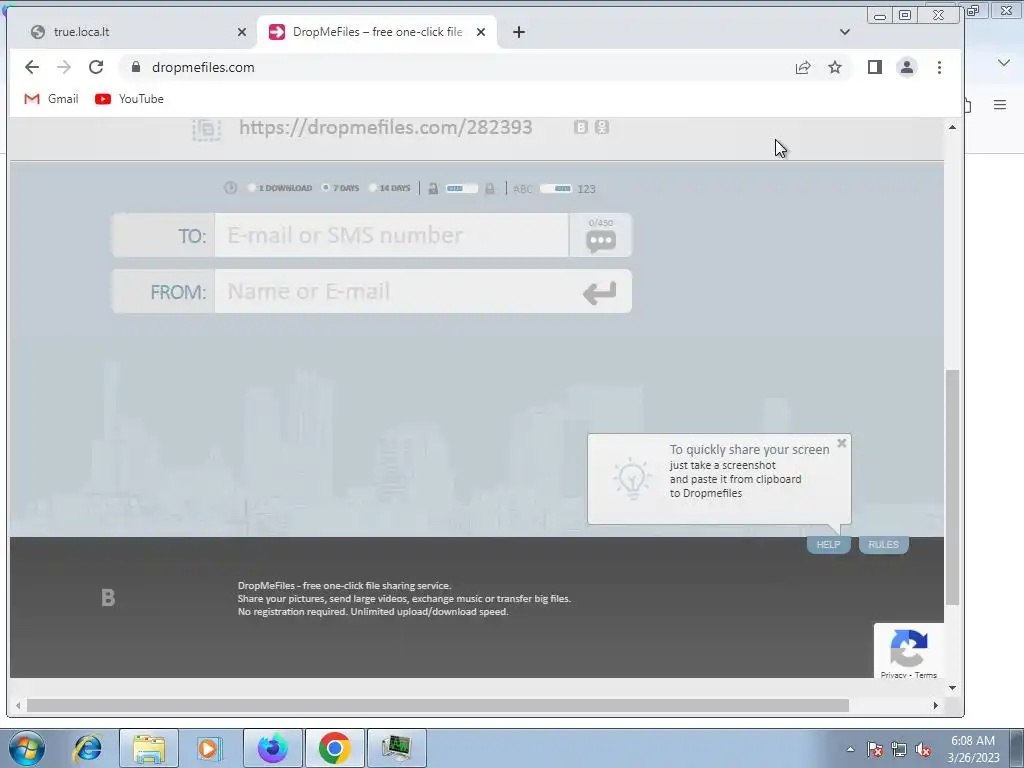Screen dimensions: 1024x768
Task: Click the Action Center flag tray icon
Action: [x=875, y=749]
